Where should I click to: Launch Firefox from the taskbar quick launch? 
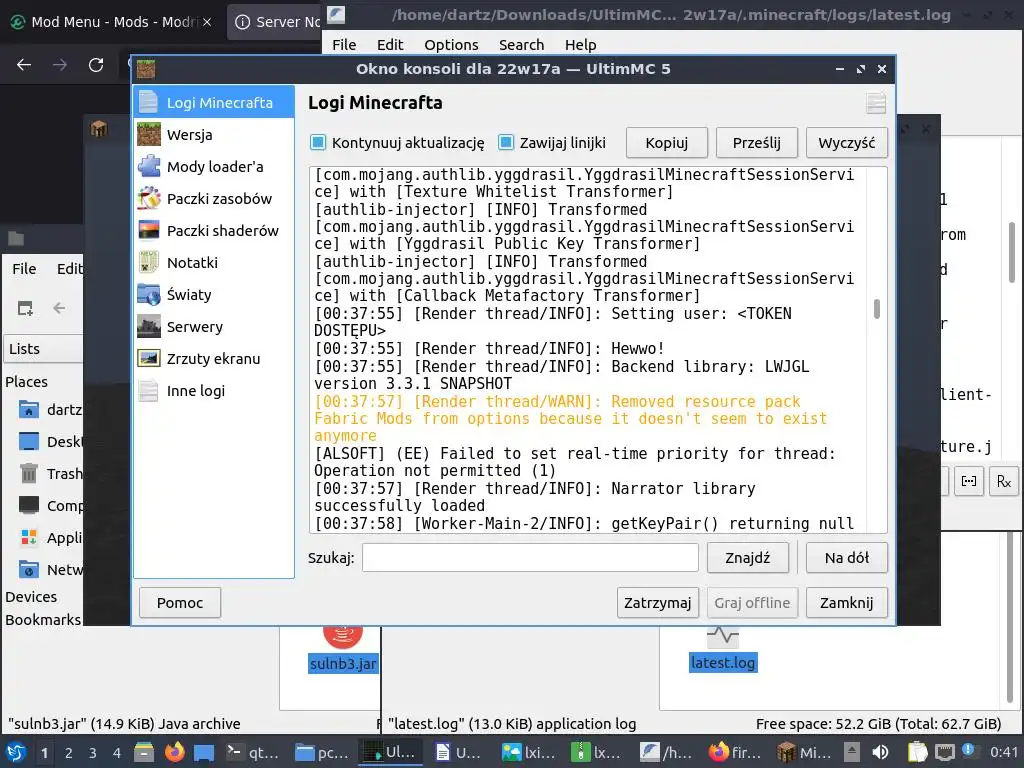click(174, 752)
